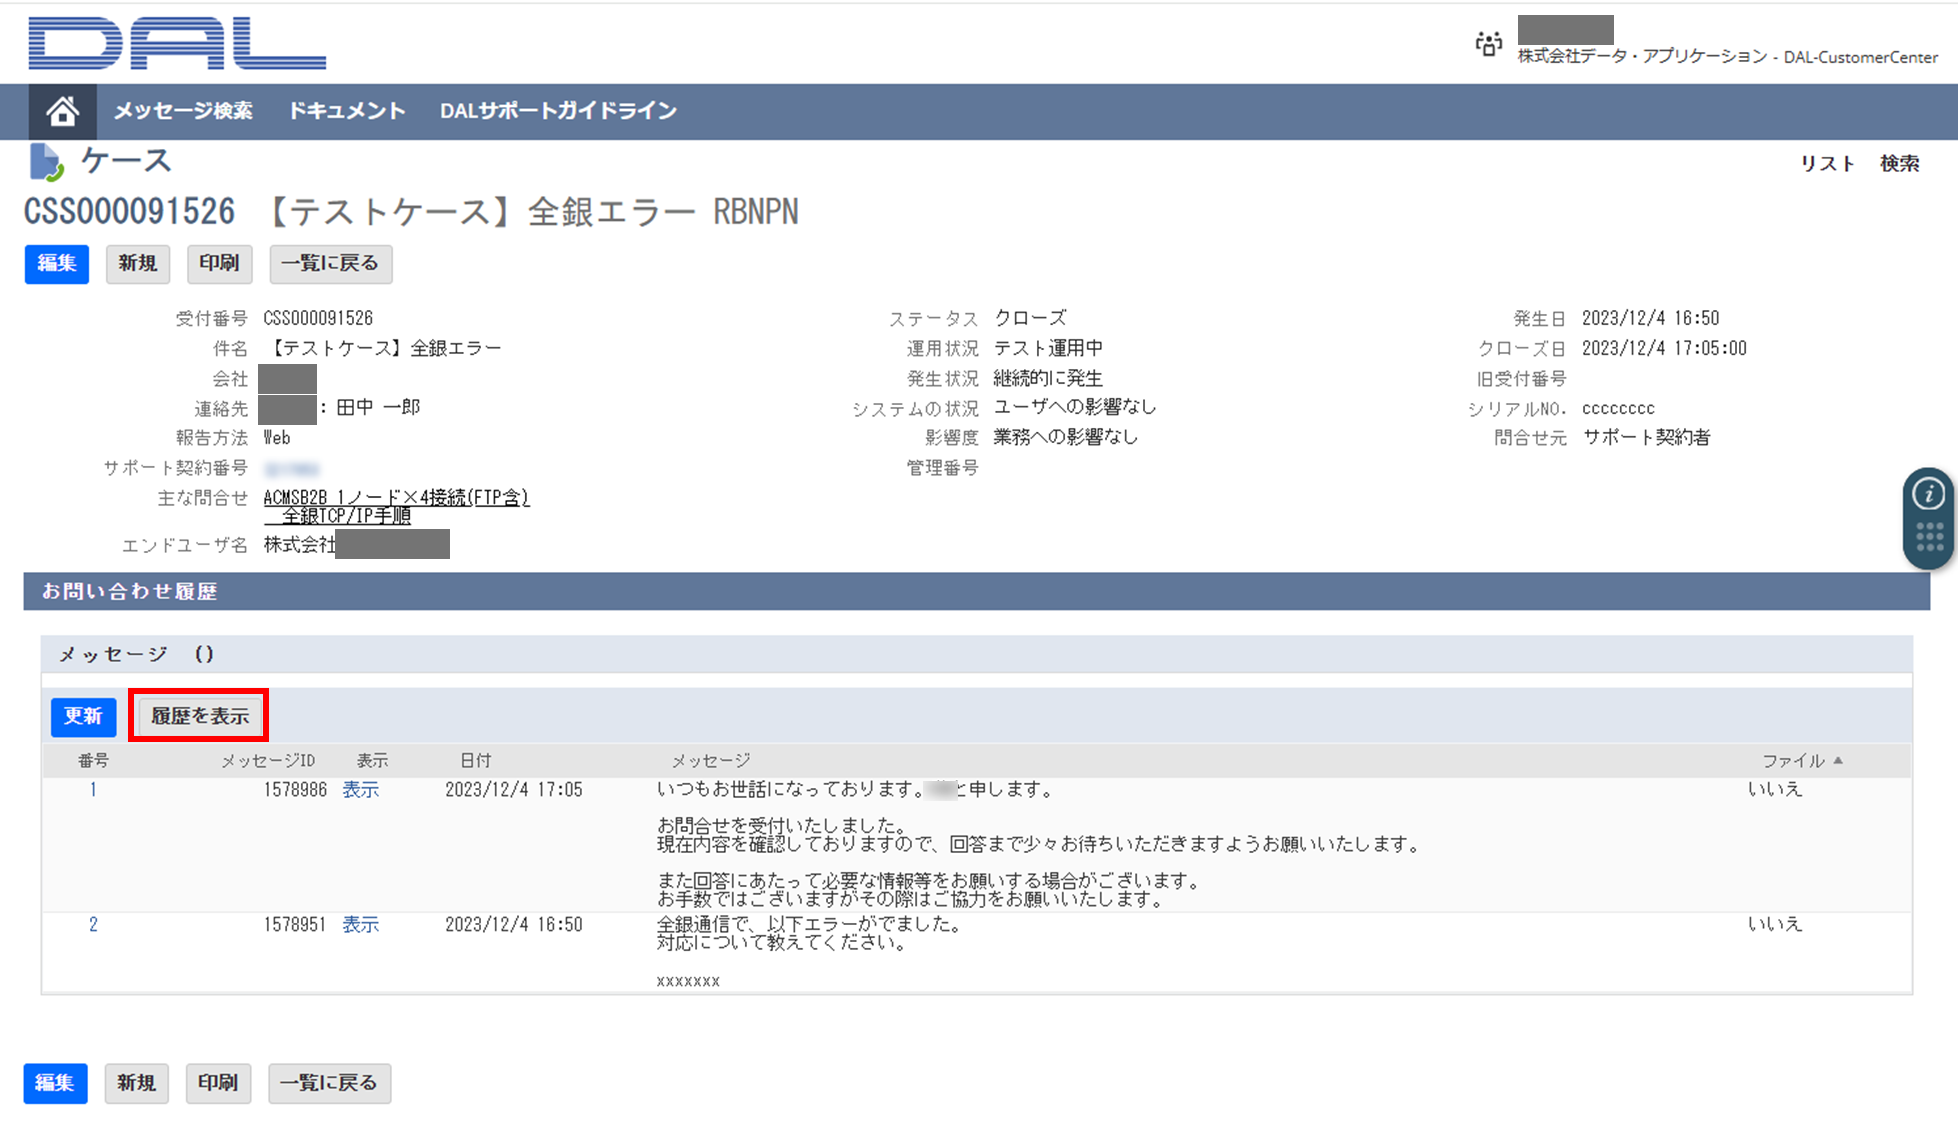Sort by ファイル column arrow
The width and height of the screenshot is (1958, 1125).
tap(1838, 761)
